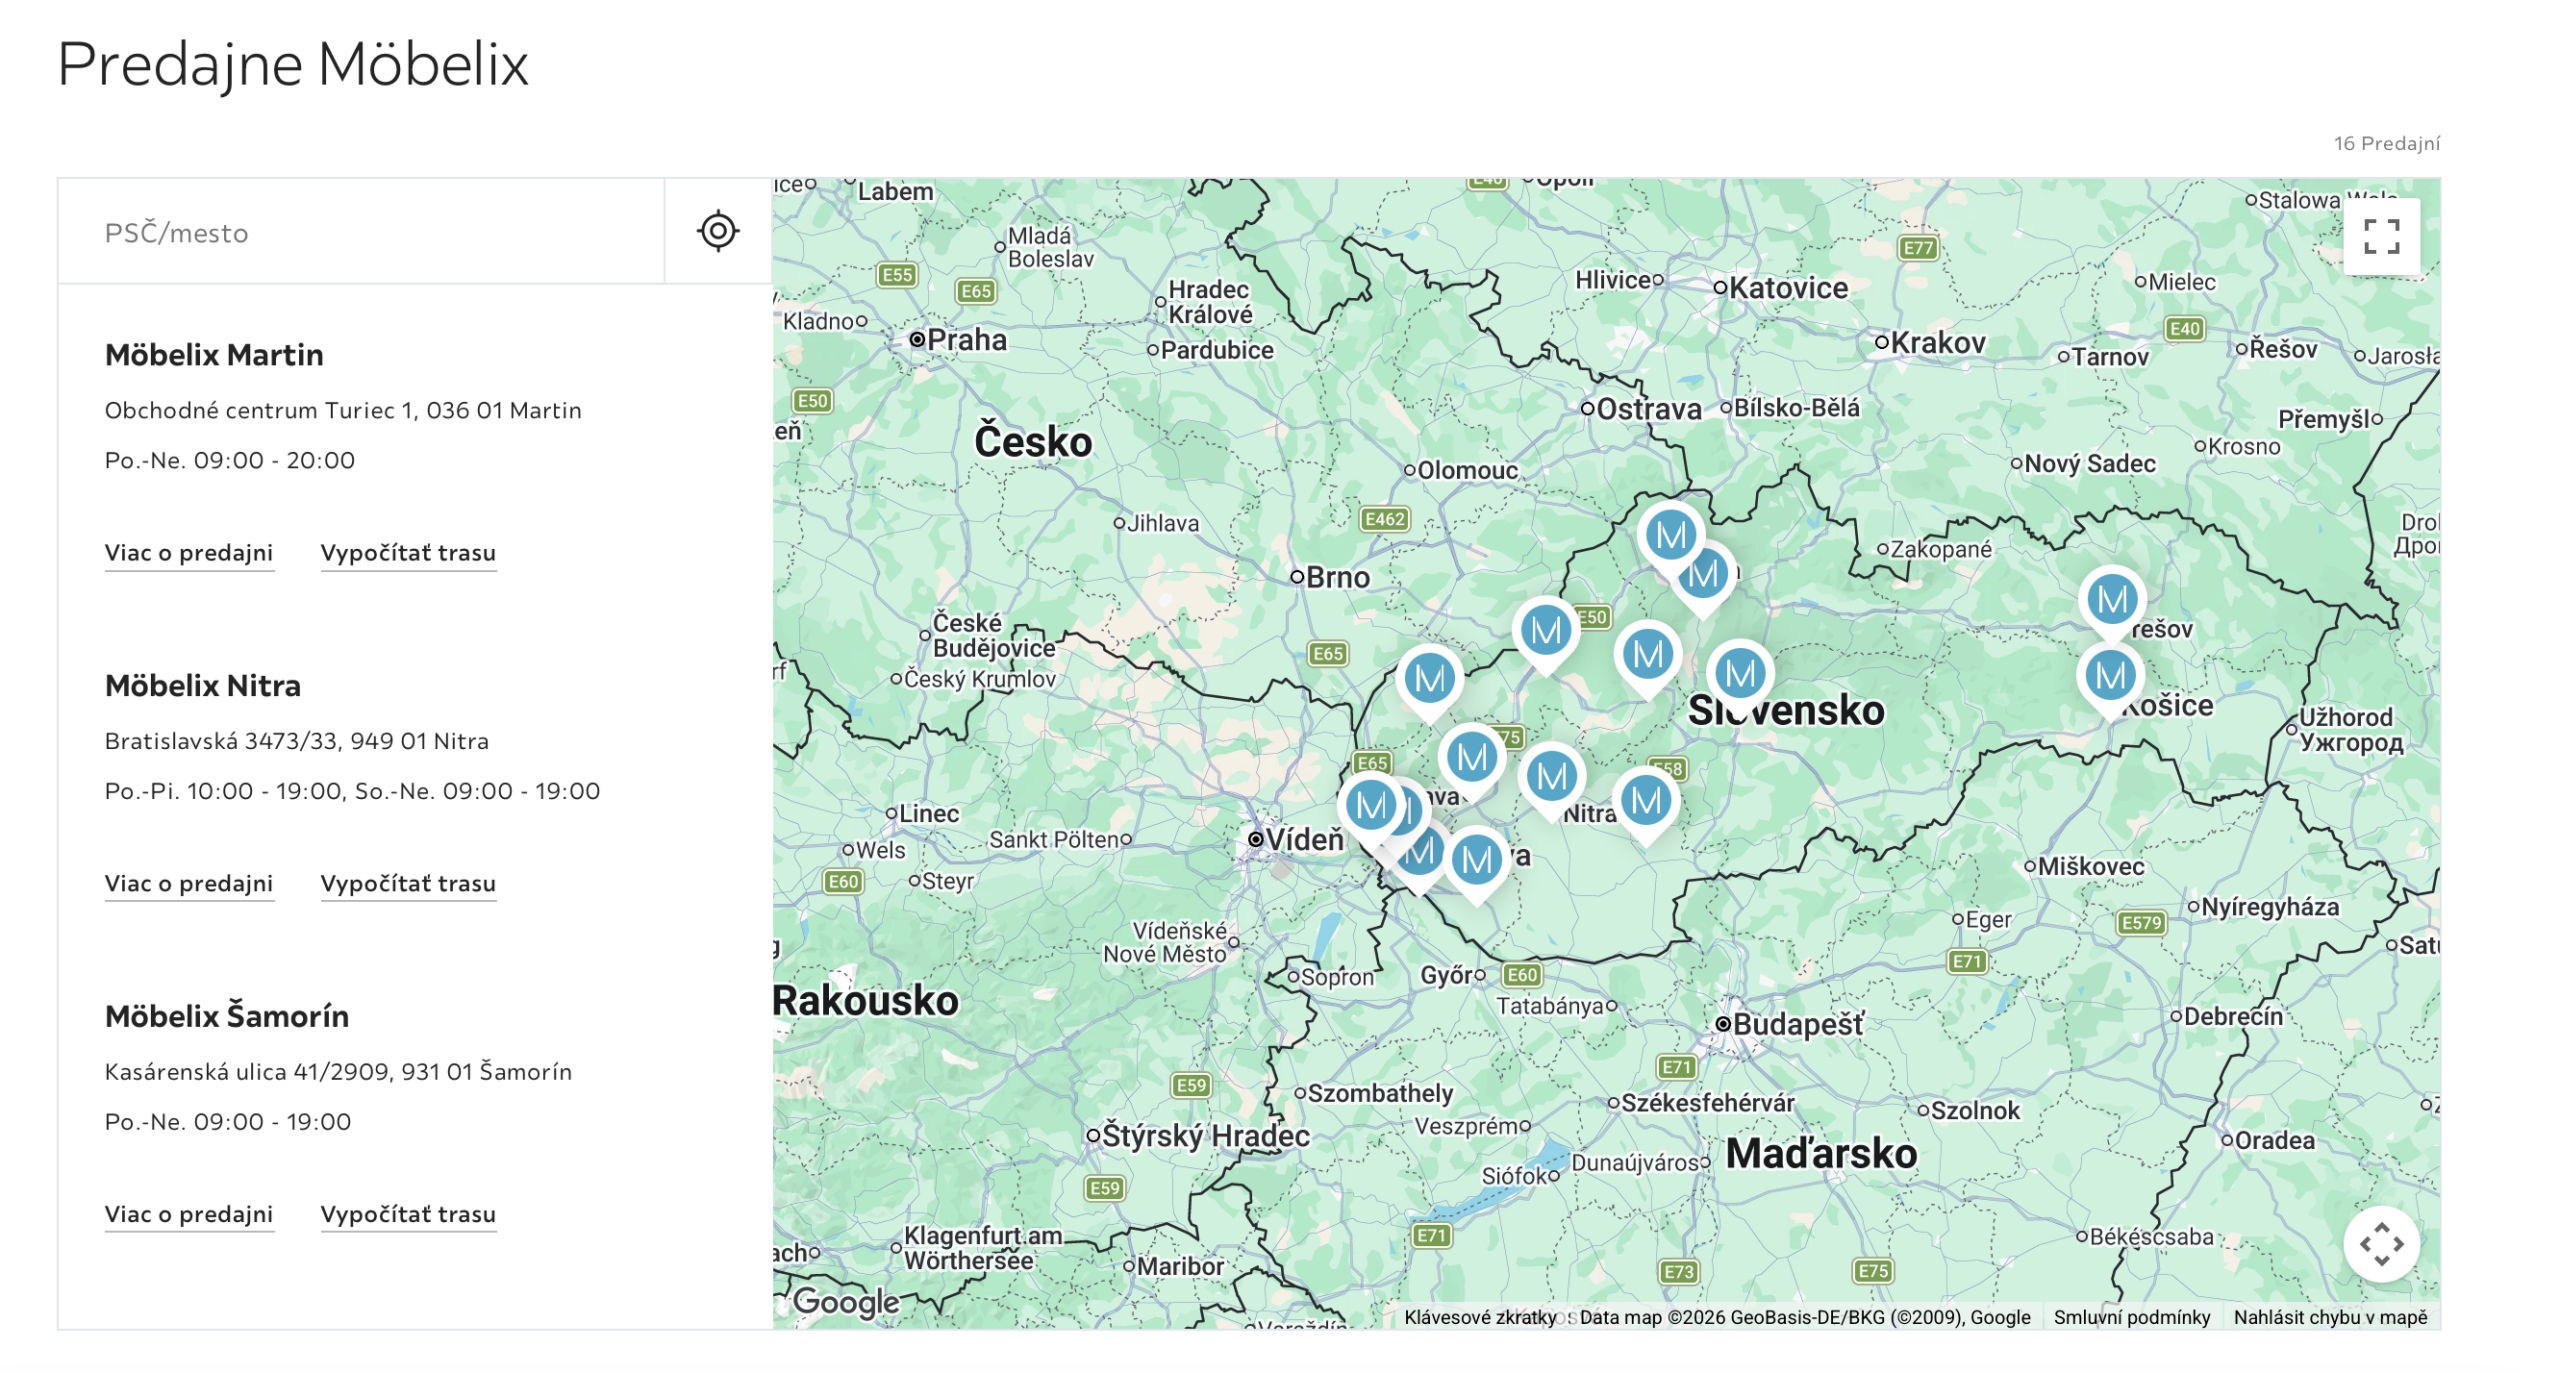This screenshot has width=2560, height=1373.
Task: Click the locate-me crosshair icon
Action: 717,231
